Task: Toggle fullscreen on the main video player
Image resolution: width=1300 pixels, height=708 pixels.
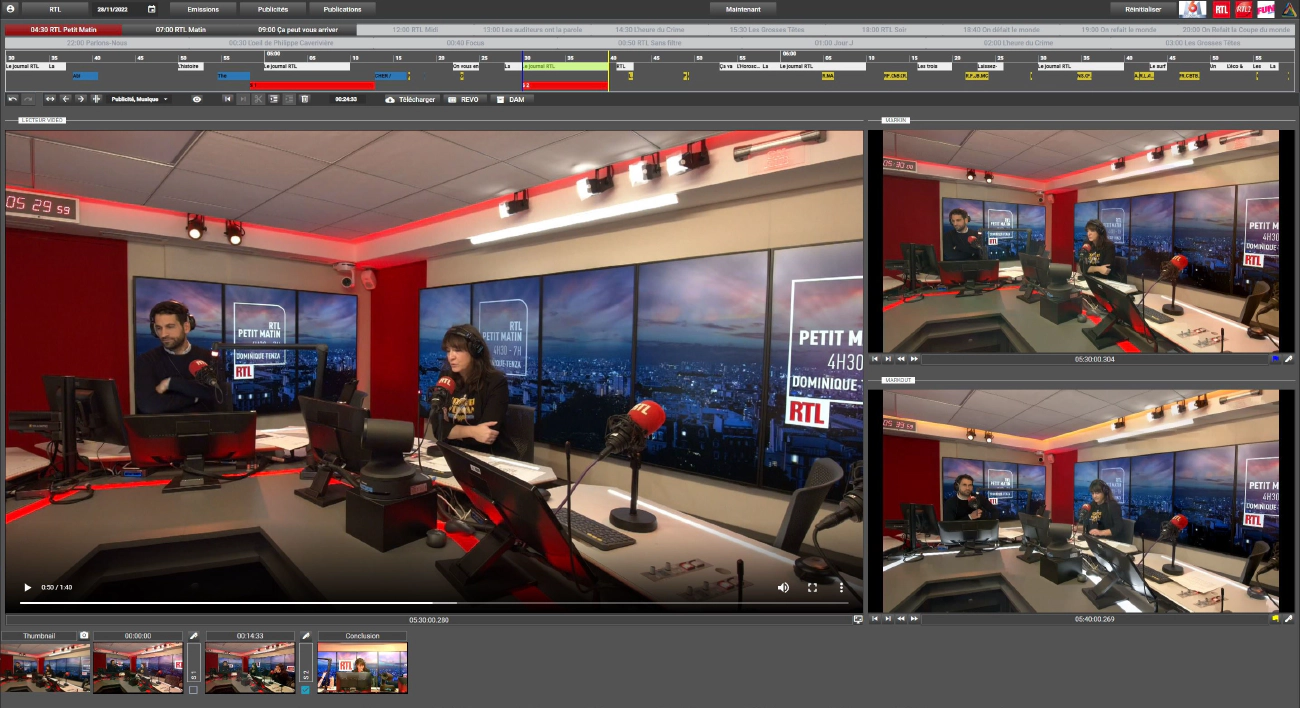Action: (812, 587)
